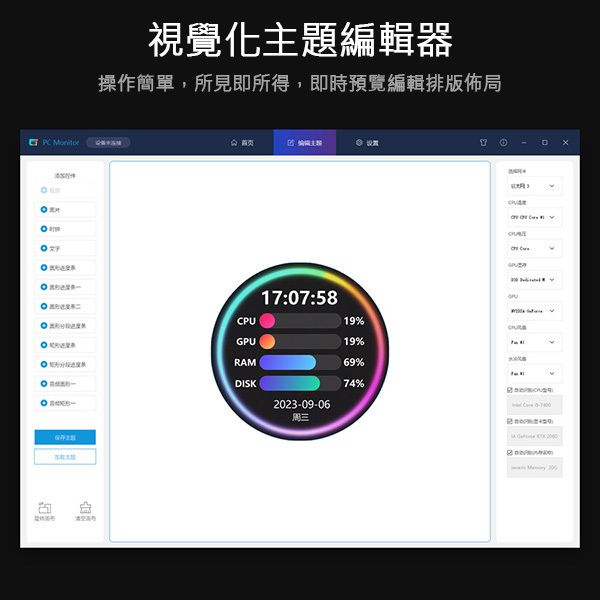Image resolution: width=600 pixels, height=600 pixels.
Task: Open the CPU电压 dropdown showing CPU Core
Action: 535,248
